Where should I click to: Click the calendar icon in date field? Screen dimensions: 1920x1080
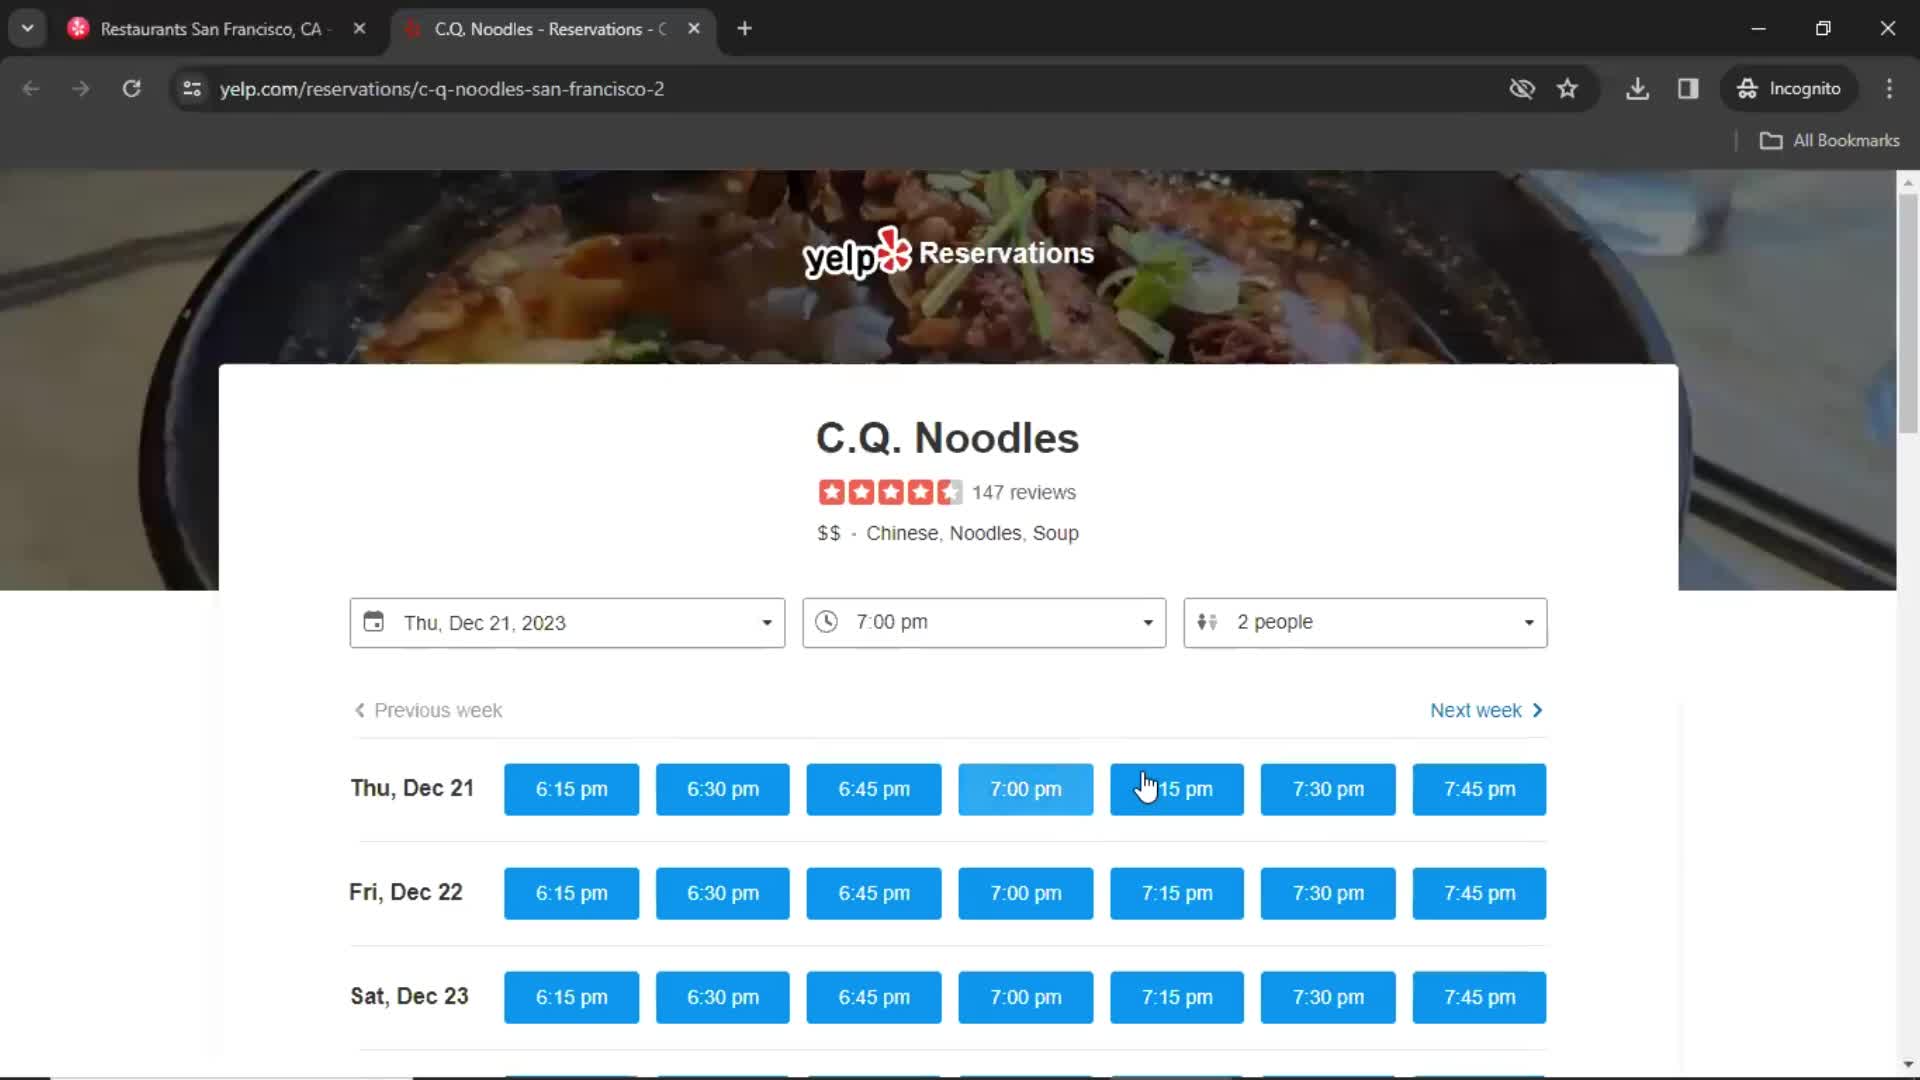coord(373,622)
